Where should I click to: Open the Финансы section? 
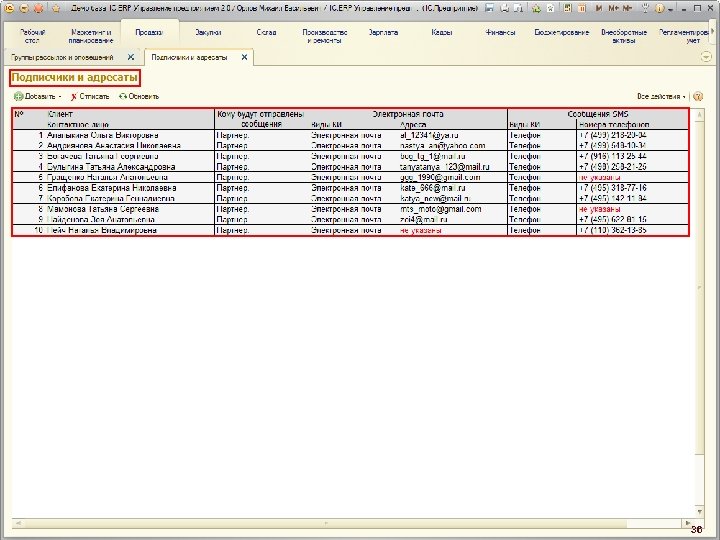pos(501,33)
